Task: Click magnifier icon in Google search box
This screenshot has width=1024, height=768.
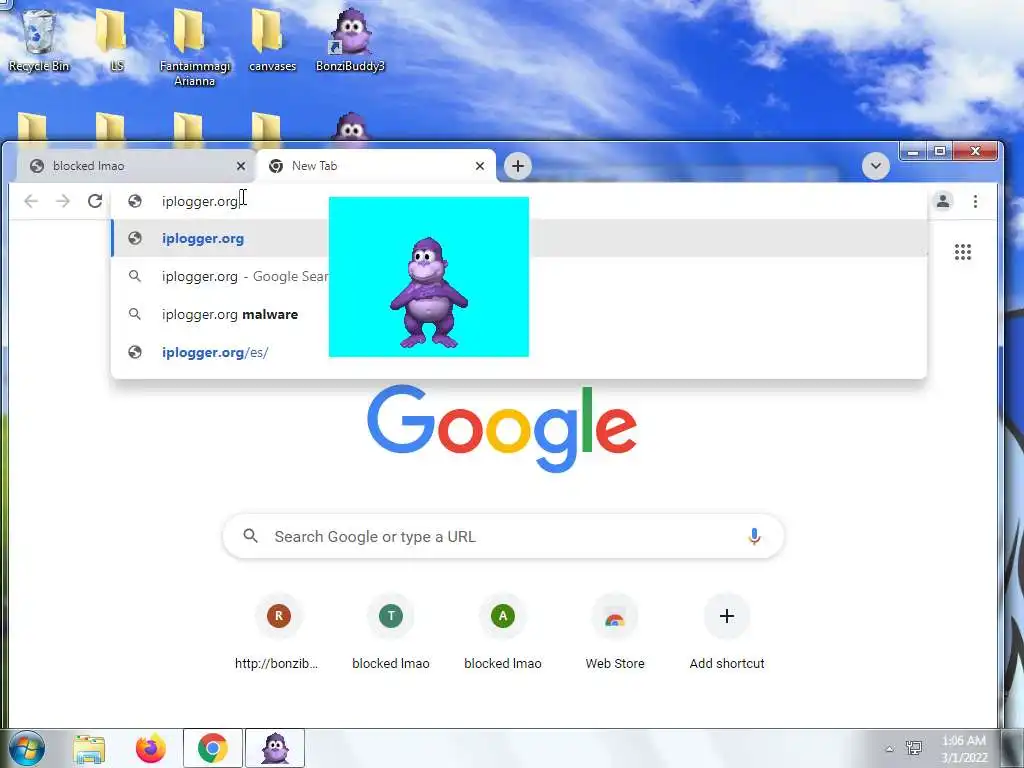Action: point(251,536)
